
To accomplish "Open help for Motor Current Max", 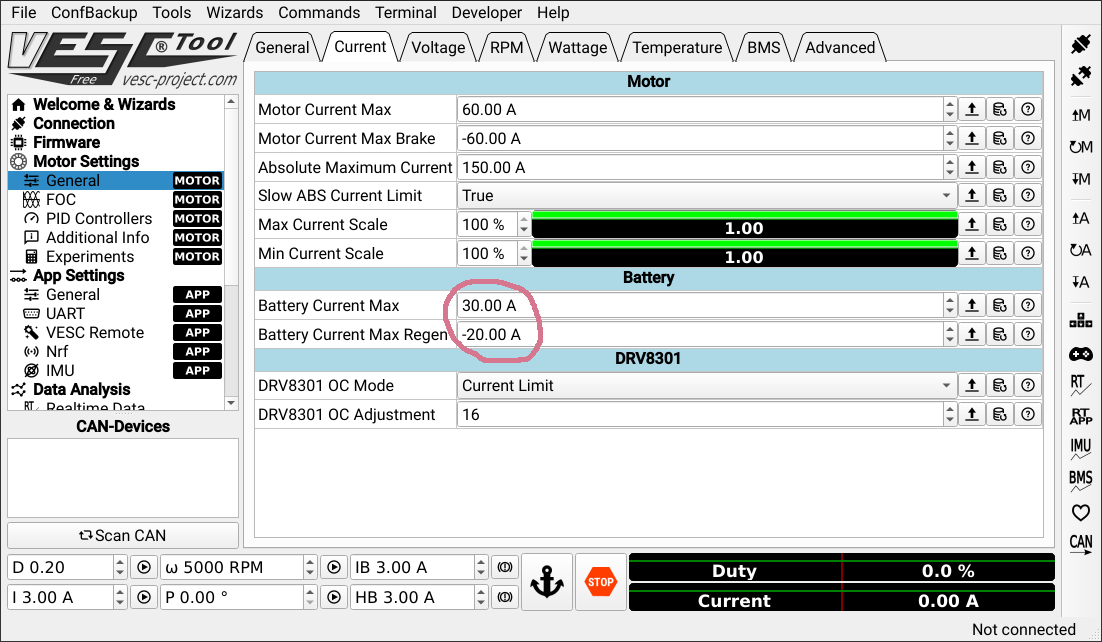I will tap(1028, 110).
